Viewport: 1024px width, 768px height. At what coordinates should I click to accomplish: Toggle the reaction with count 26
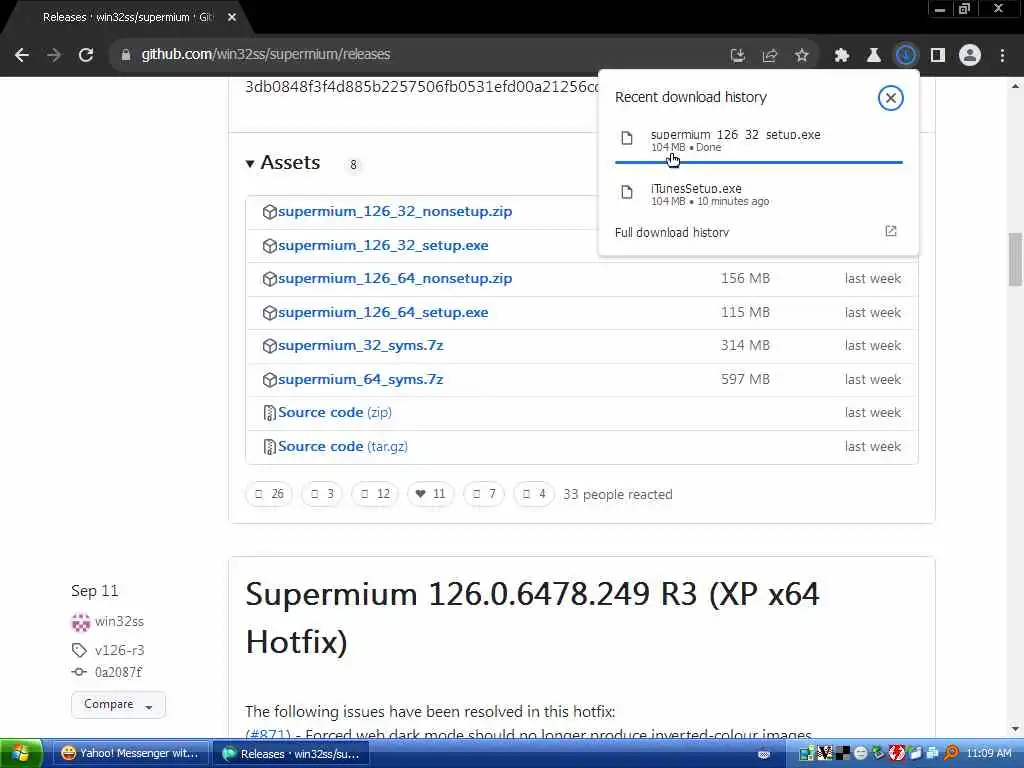pos(268,494)
